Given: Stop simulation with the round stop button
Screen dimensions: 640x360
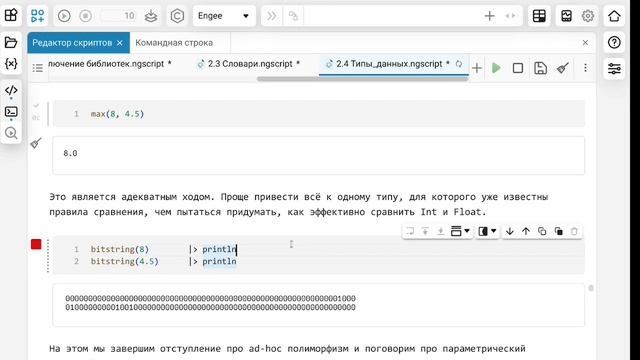Looking at the screenshot, I should click(85, 16).
